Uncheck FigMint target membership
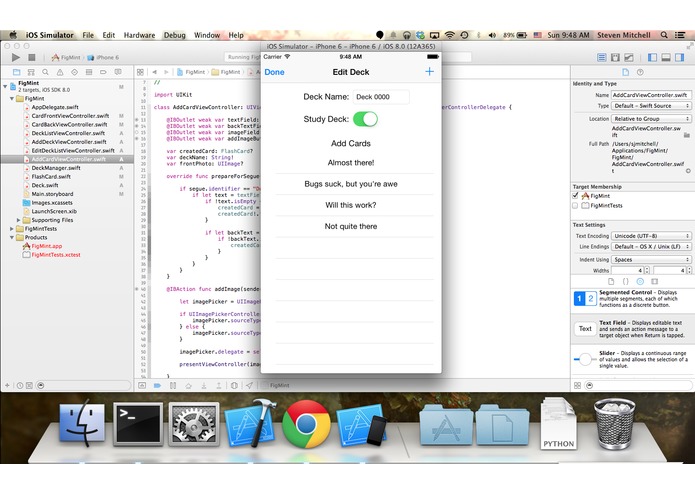This screenshot has height=494, width=695. [575, 195]
